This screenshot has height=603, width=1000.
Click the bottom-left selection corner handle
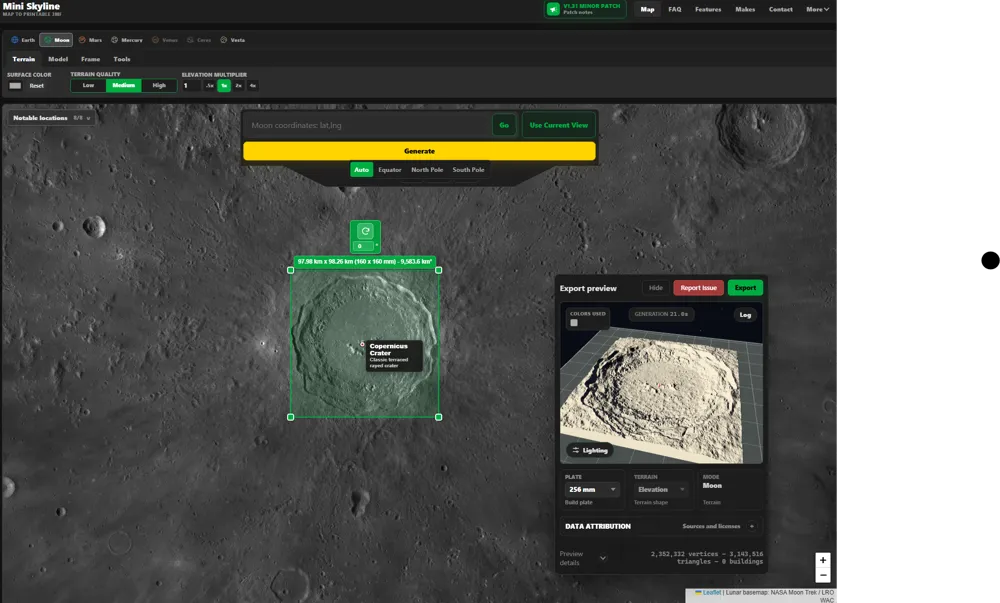pos(291,417)
